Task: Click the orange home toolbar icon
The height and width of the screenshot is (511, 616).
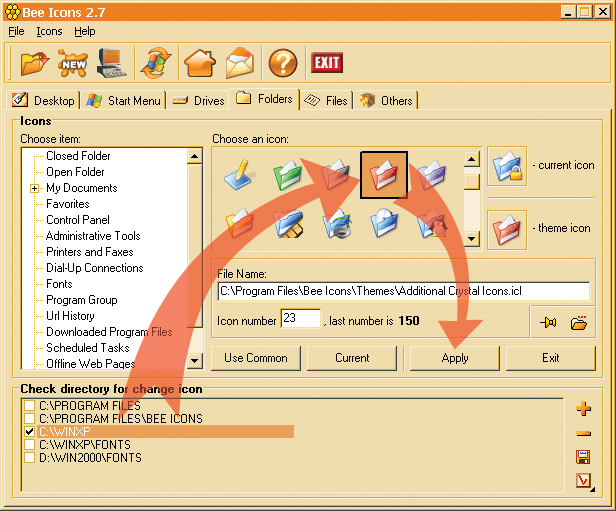Action: (200, 63)
